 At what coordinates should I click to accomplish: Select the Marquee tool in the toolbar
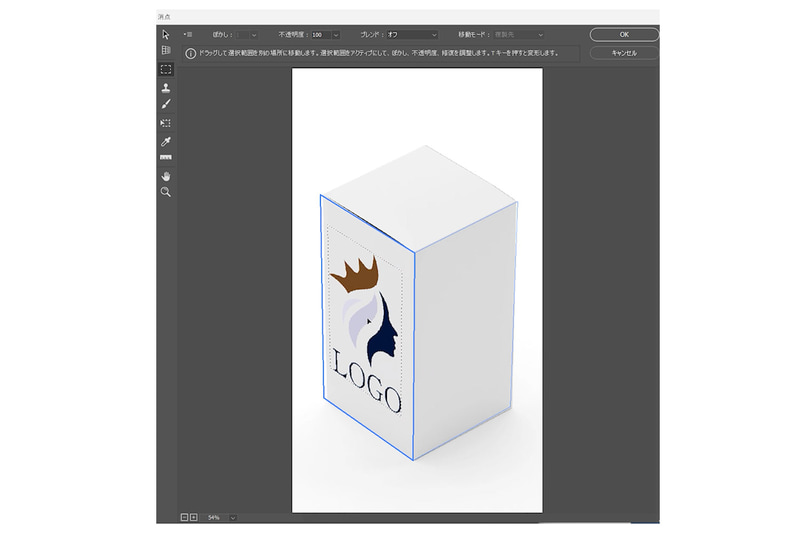point(166,69)
